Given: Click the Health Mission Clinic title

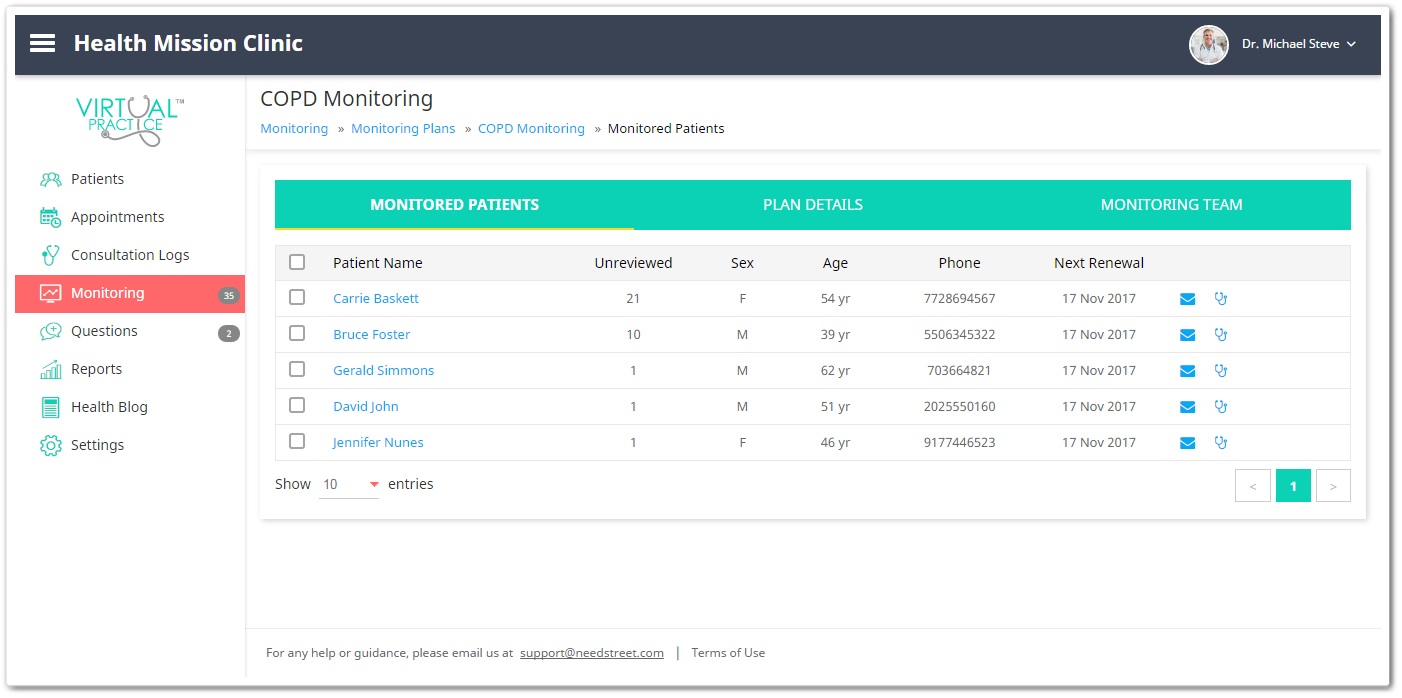Looking at the screenshot, I should click(x=188, y=44).
